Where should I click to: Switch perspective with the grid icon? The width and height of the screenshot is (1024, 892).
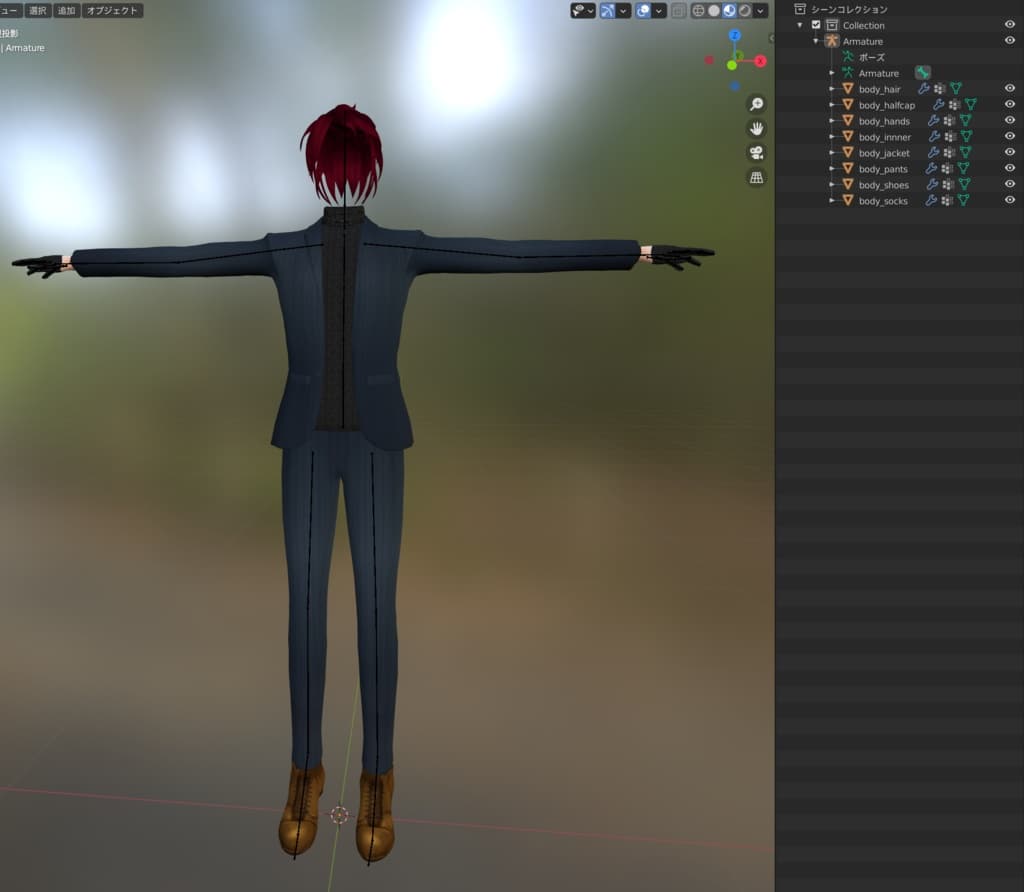(756, 178)
